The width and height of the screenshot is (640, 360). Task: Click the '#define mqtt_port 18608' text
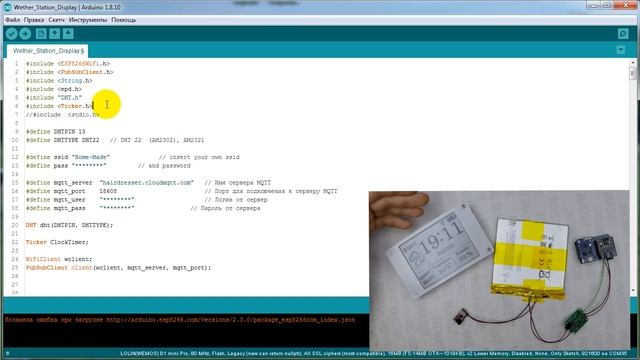(71, 191)
